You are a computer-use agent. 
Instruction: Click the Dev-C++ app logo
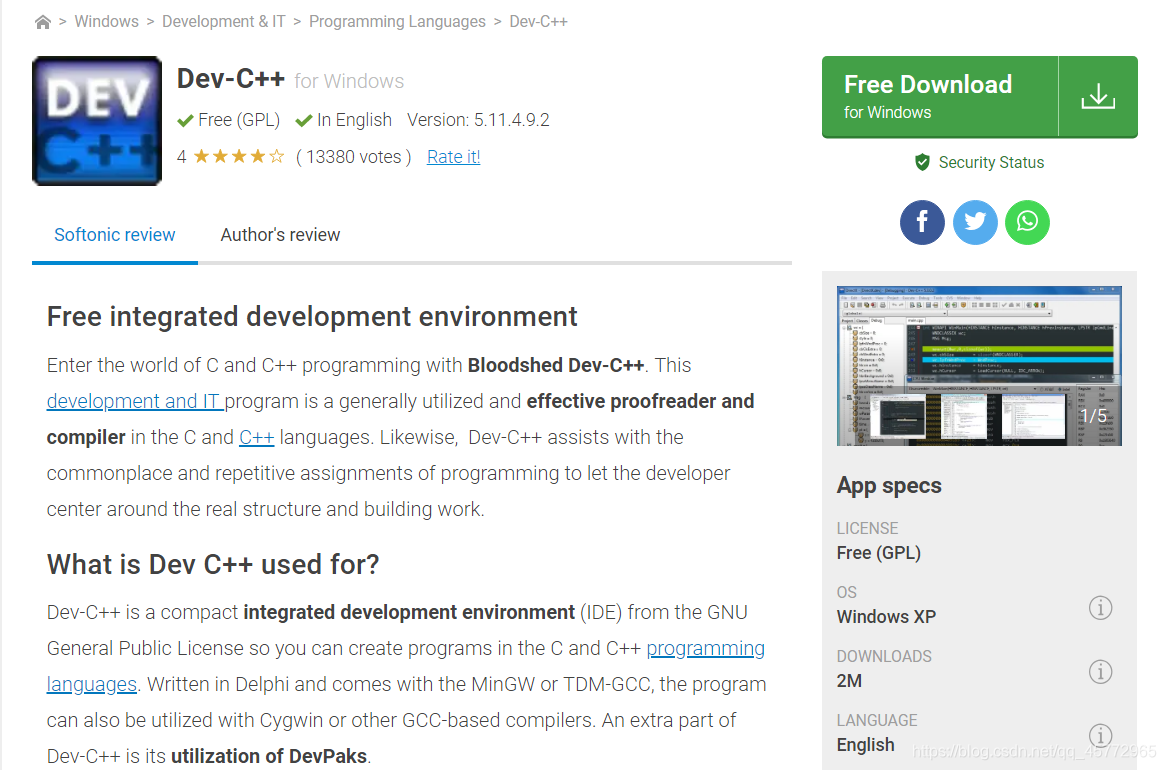(x=97, y=121)
